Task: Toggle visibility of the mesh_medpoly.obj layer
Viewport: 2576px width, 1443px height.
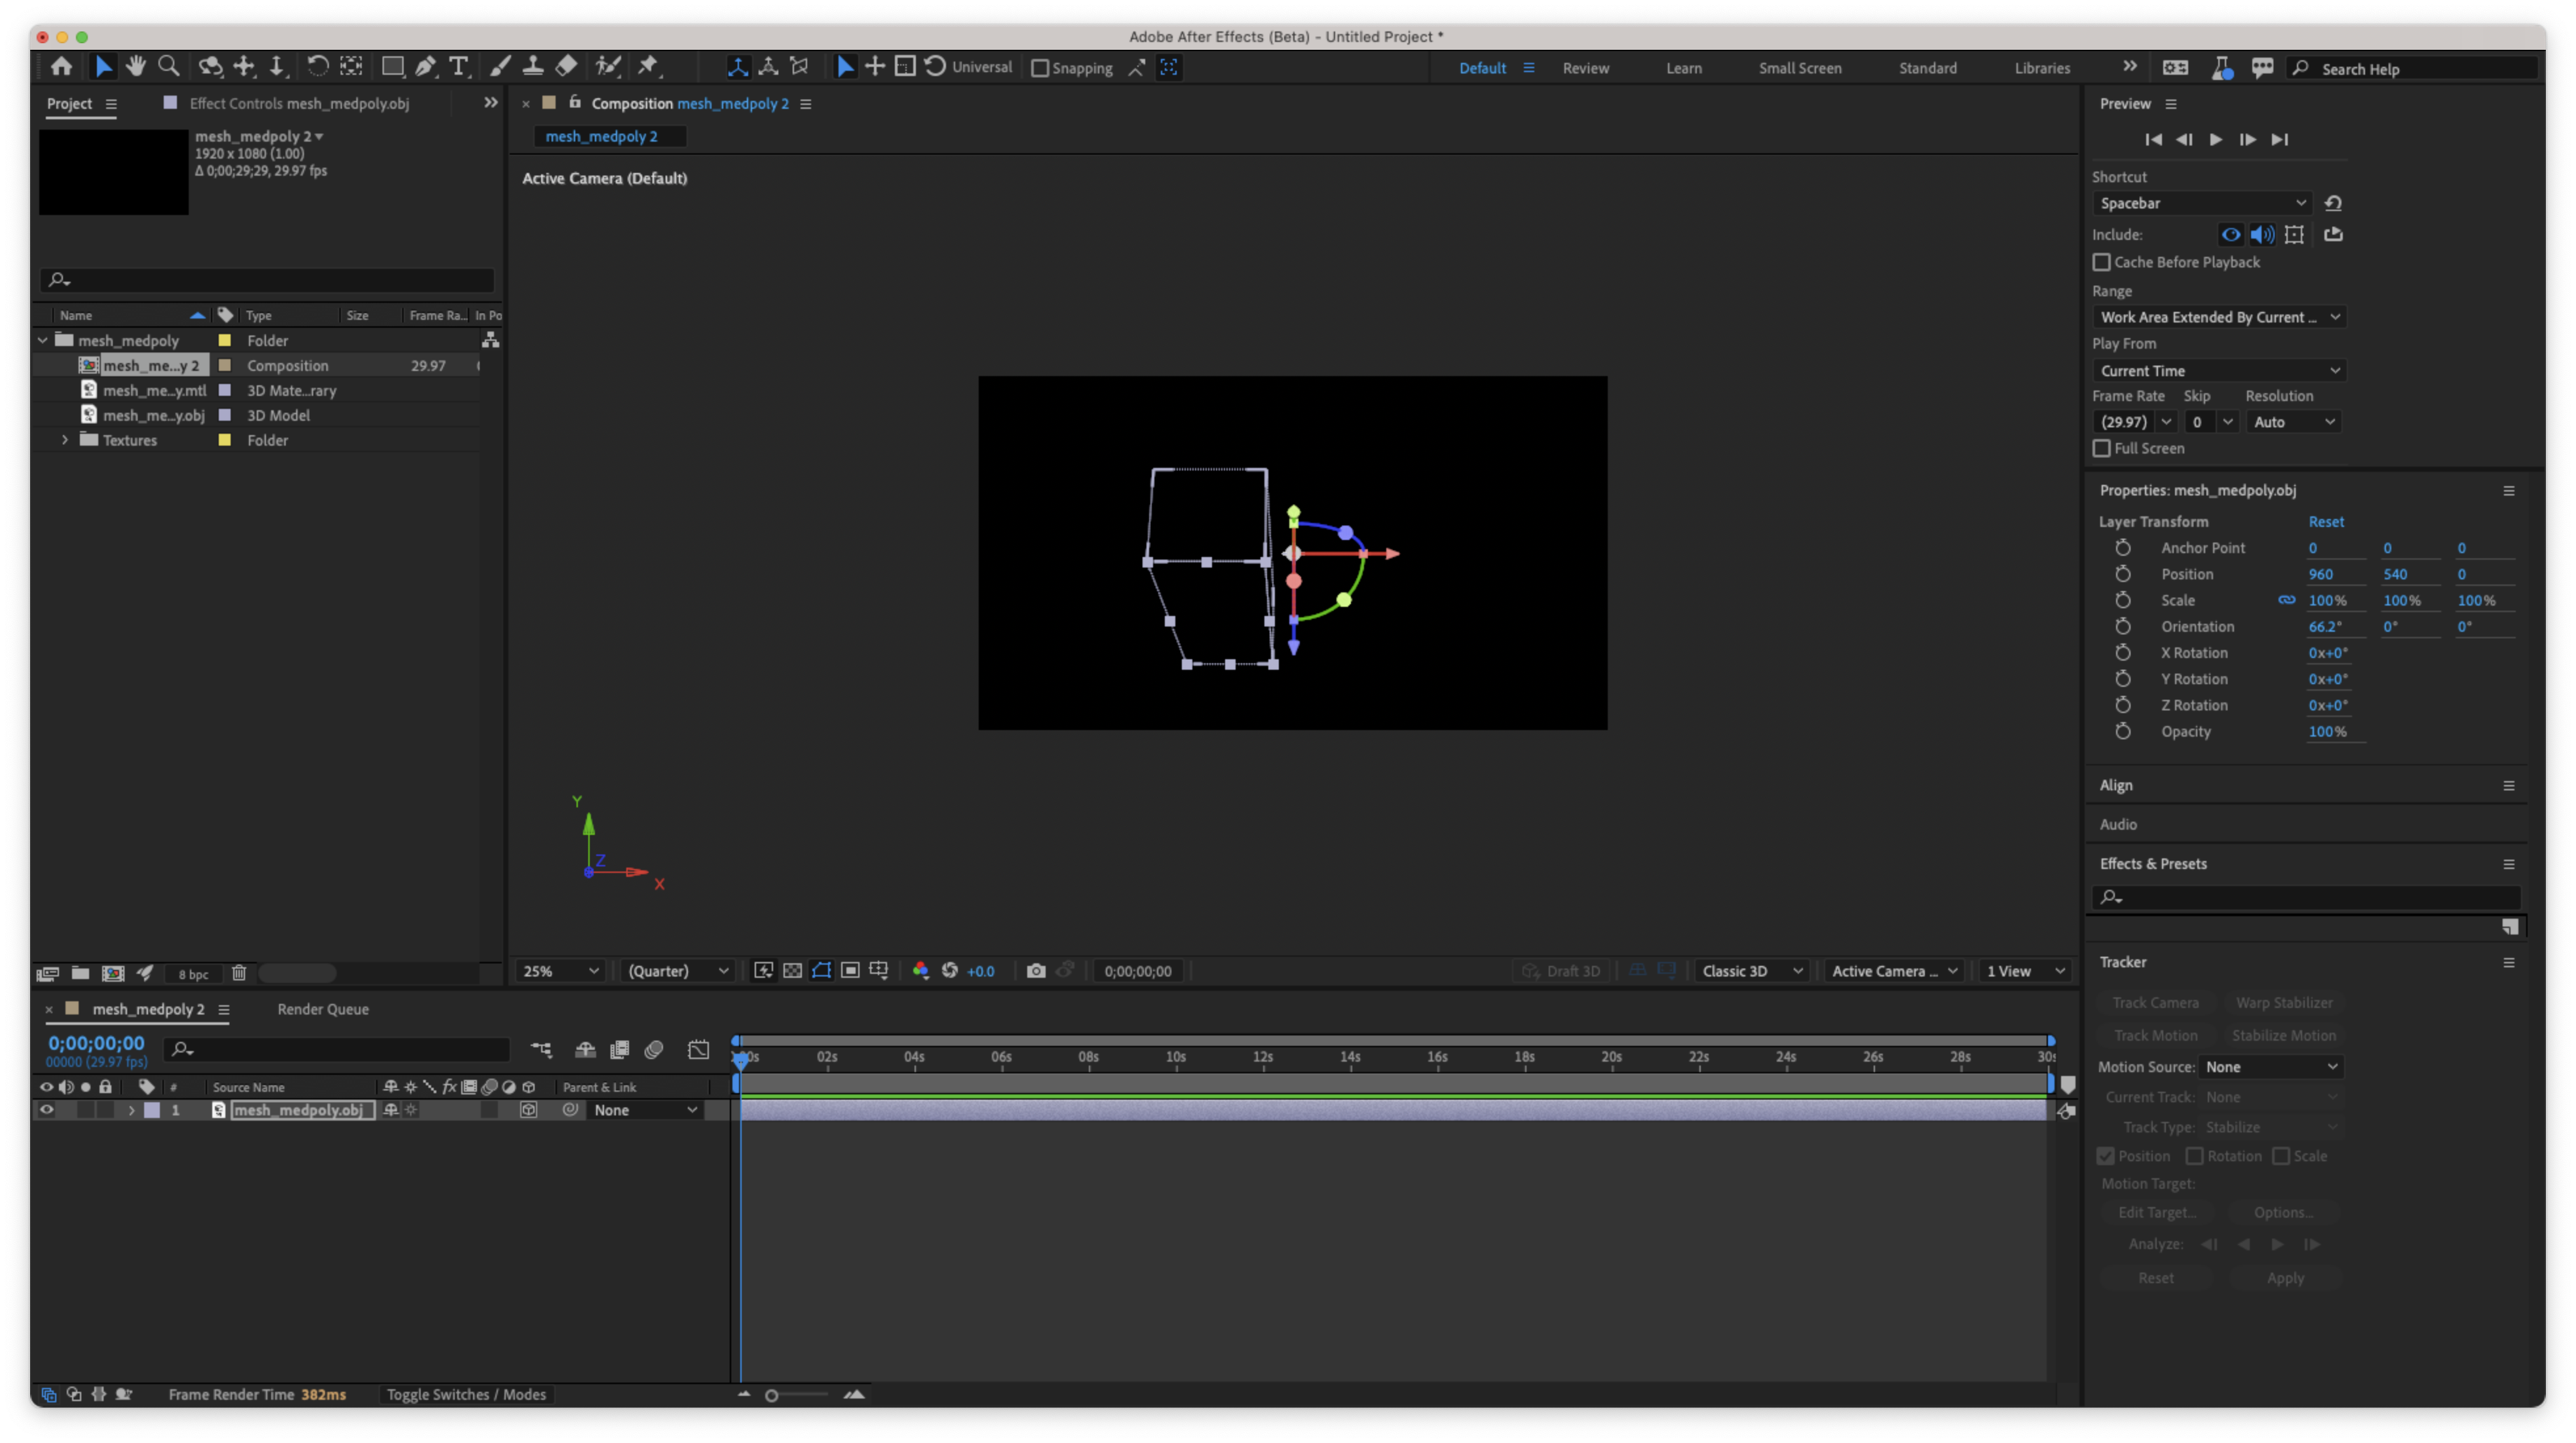Action: 46,1110
